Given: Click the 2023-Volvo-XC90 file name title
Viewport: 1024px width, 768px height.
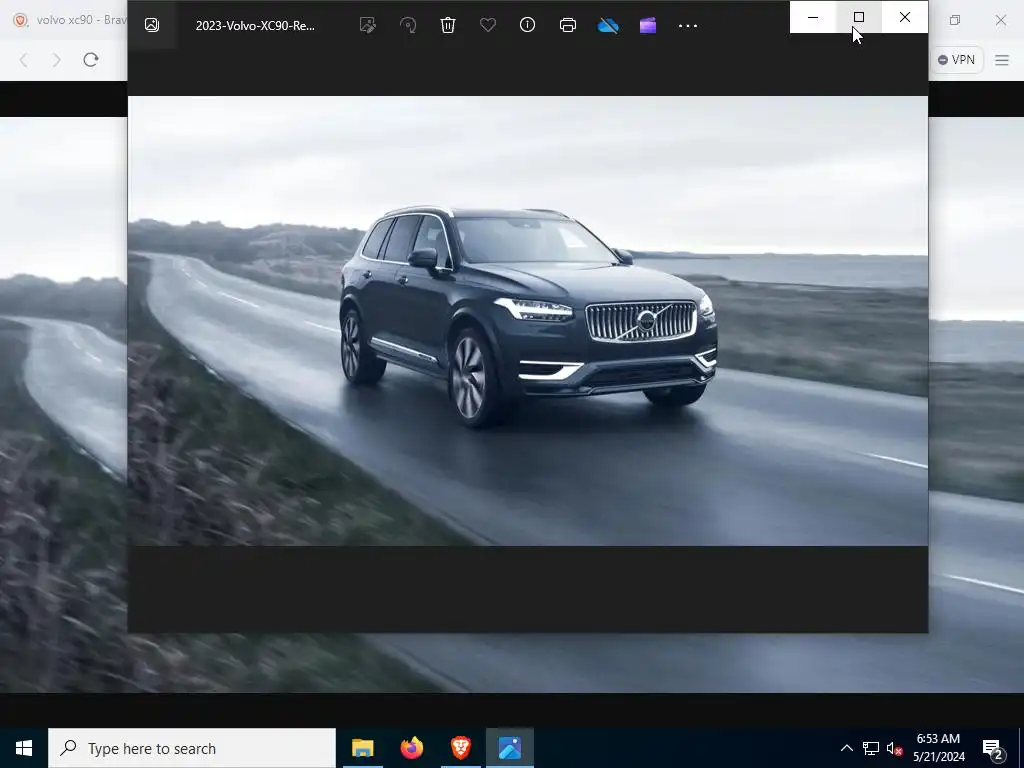Looking at the screenshot, I should click(255, 26).
